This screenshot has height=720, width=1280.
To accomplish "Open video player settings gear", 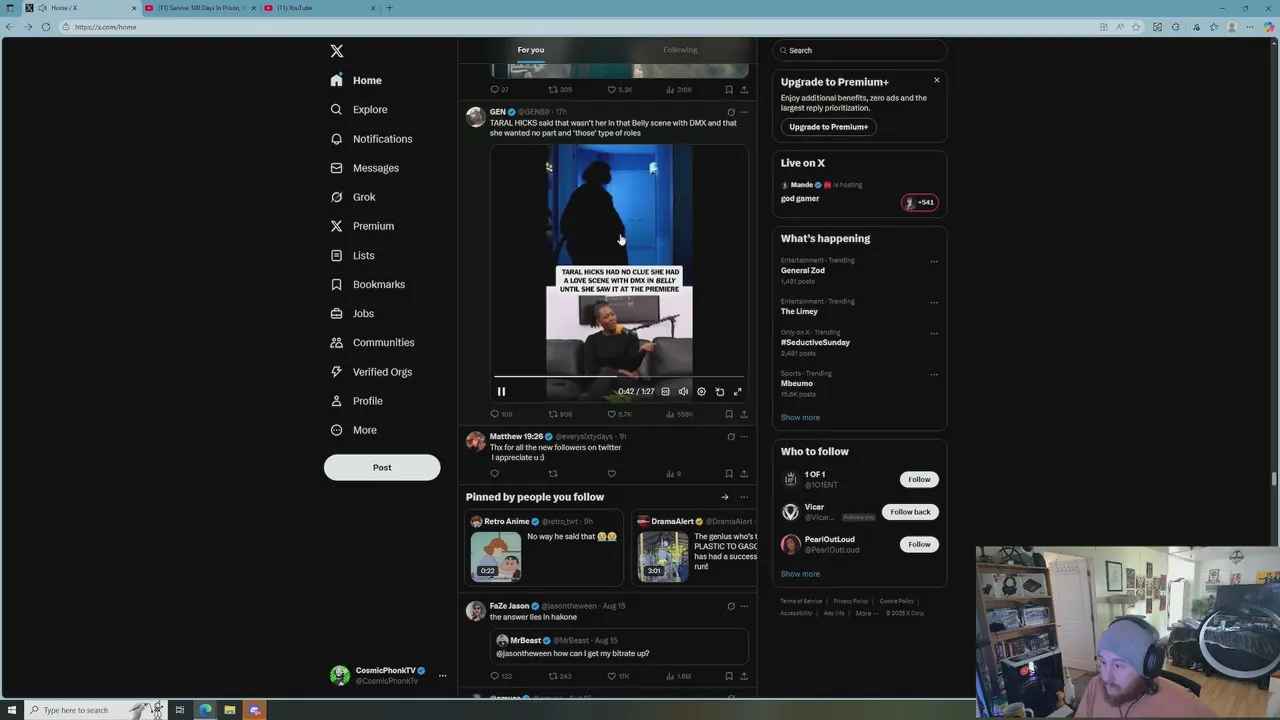I will [701, 392].
